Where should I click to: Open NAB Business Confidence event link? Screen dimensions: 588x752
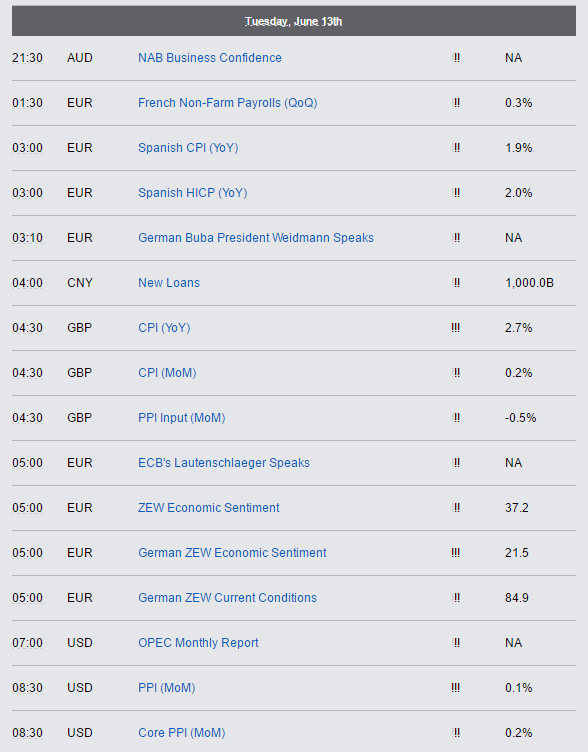click(210, 58)
